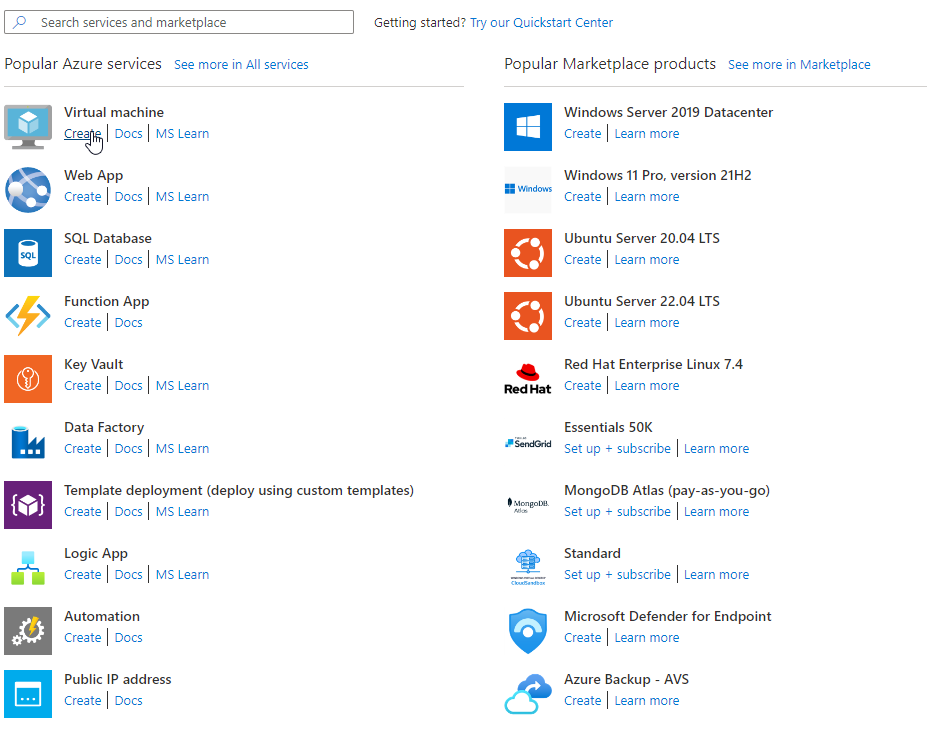Click the MongoDB Atlas logo
This screenshot has width=927, height=743.
[528, 505]
